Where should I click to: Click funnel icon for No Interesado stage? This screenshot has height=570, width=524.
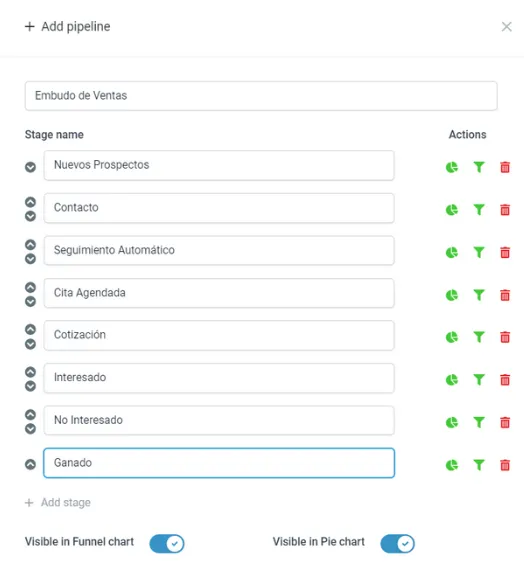[479, 422]
